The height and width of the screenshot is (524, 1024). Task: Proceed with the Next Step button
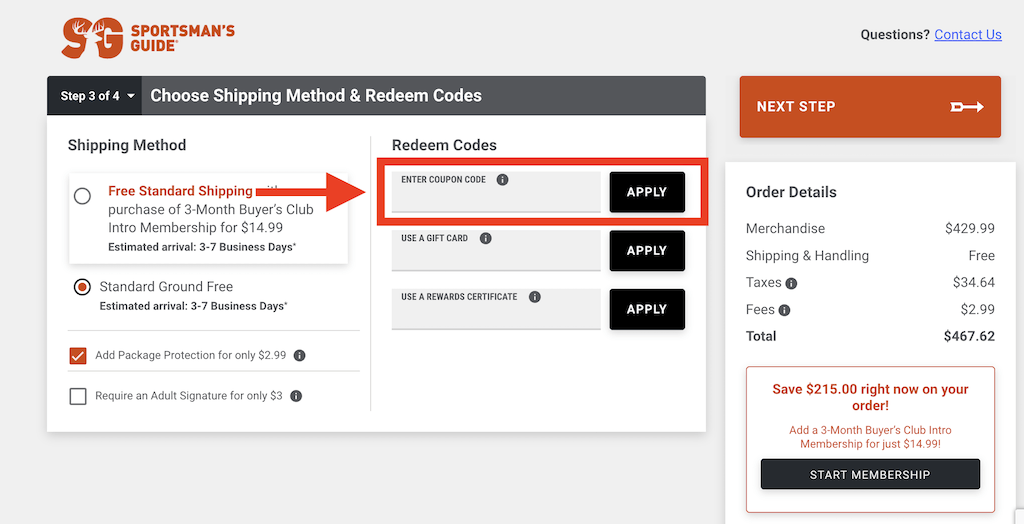click(870, 106)
